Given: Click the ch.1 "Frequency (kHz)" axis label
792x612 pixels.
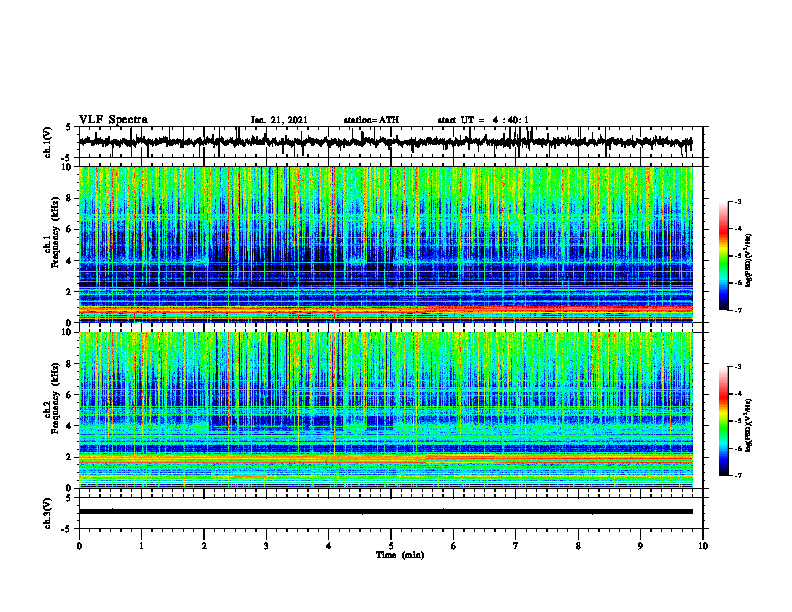Looking at the screenshot, I should pyautogui.click(x=55, y=232).
